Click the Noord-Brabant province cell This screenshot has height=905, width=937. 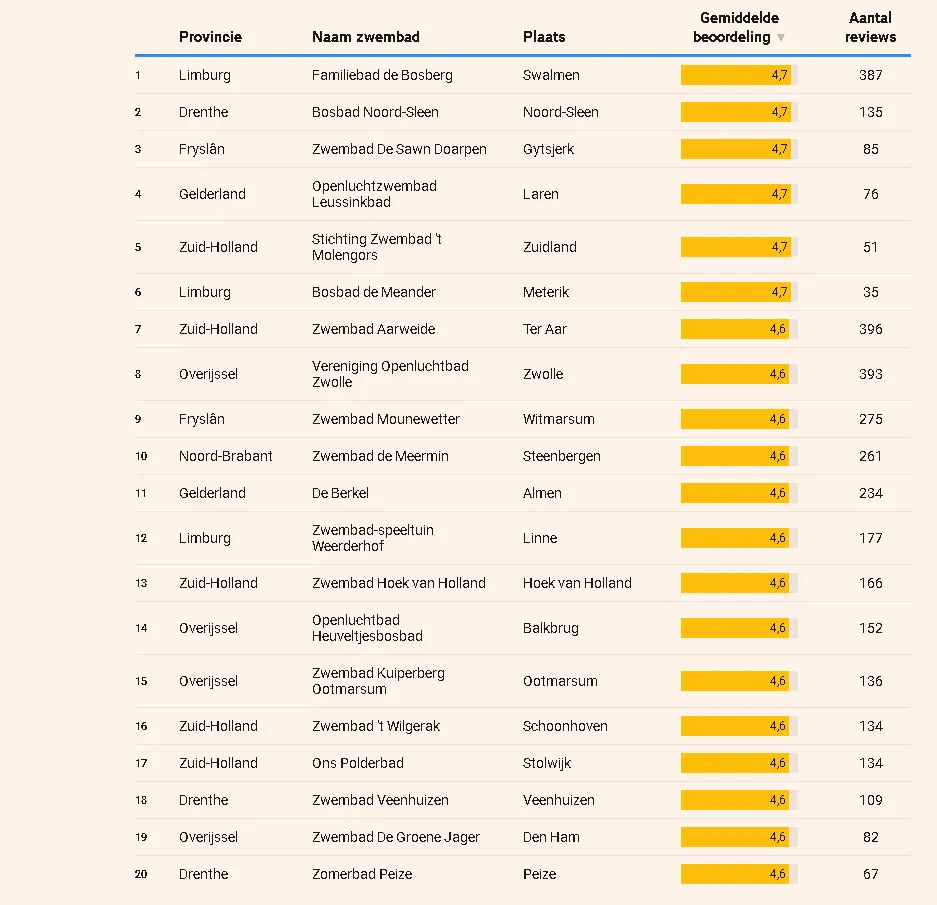pos(225,457)
